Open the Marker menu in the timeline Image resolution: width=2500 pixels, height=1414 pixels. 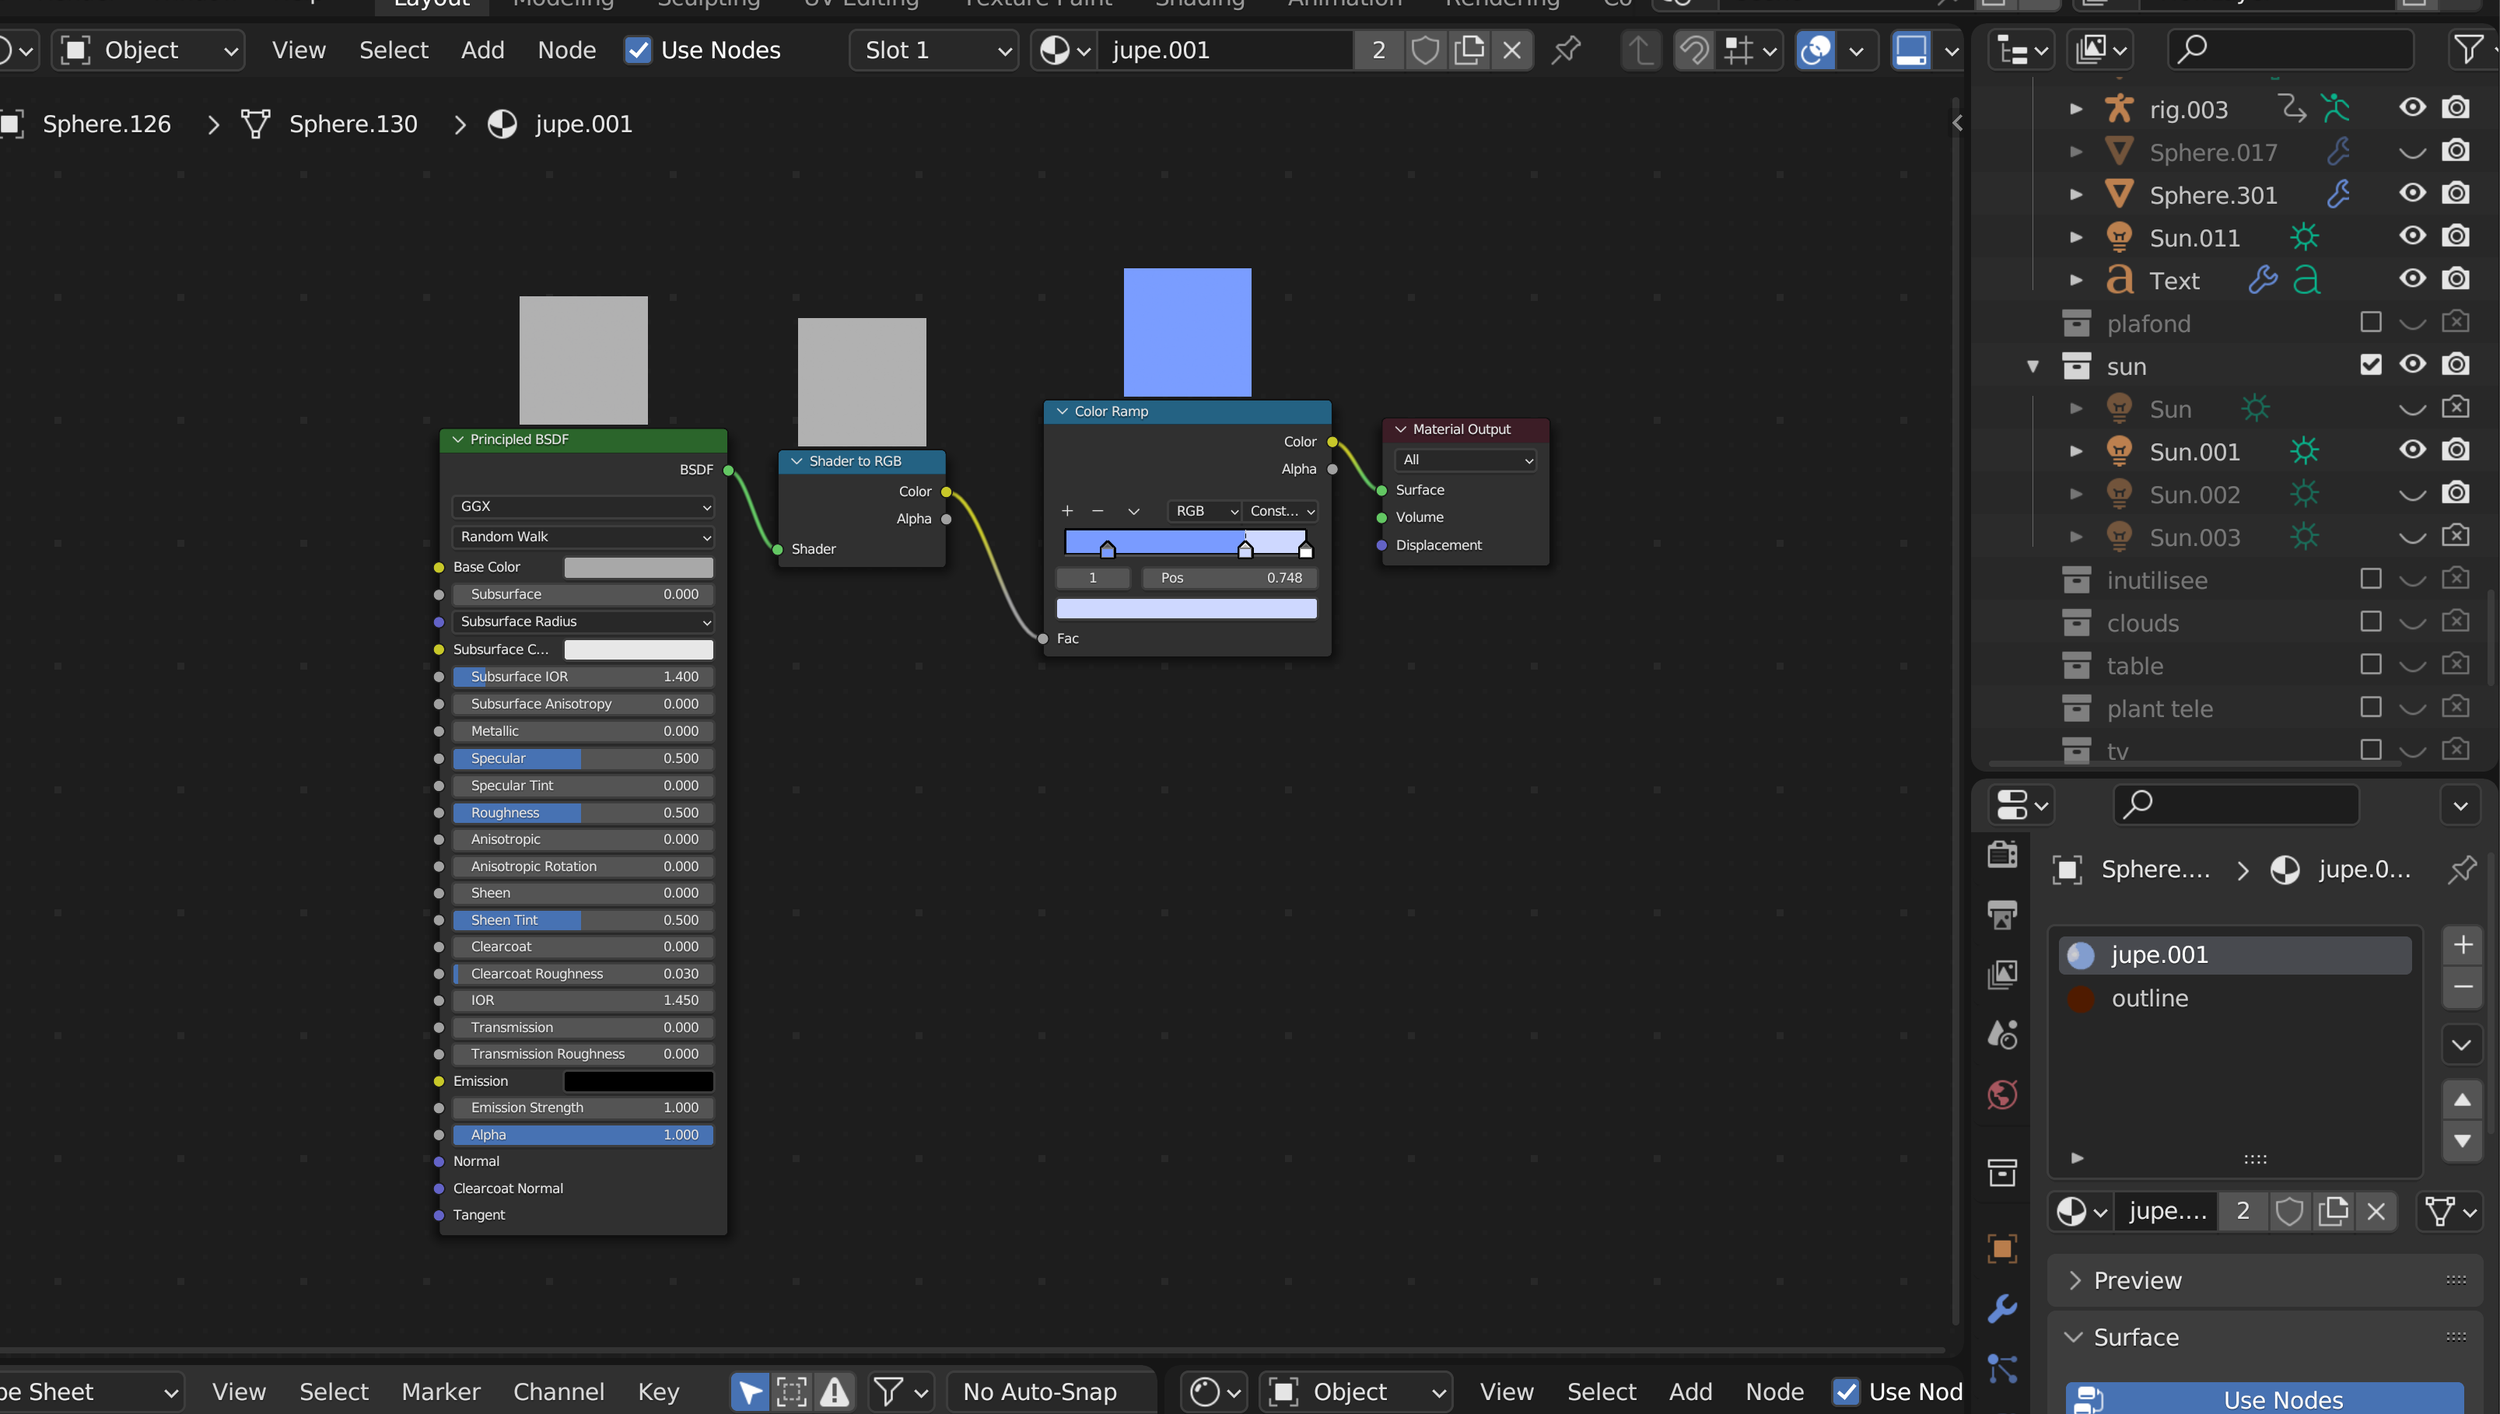[x=440, y=1391]
